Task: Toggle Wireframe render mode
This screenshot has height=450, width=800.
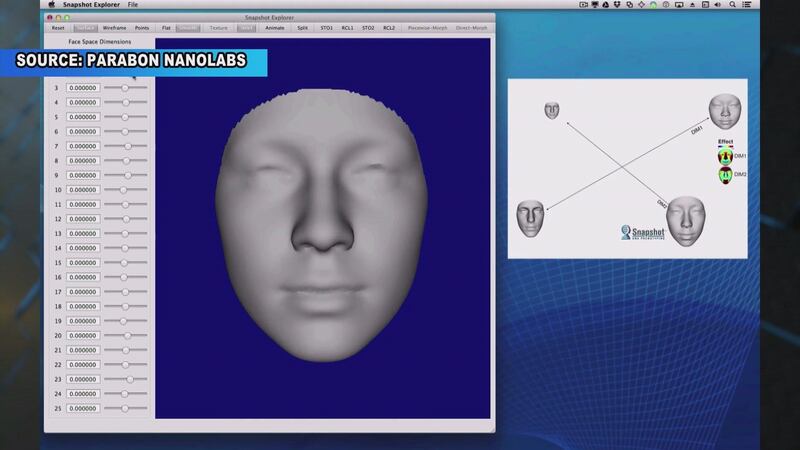Action: (115, 28)
